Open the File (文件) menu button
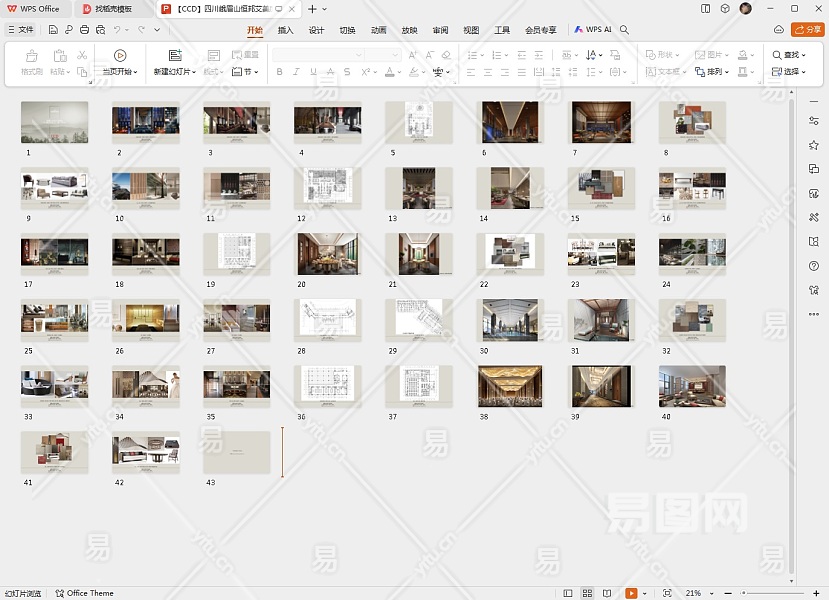 [x=20, y=30]
